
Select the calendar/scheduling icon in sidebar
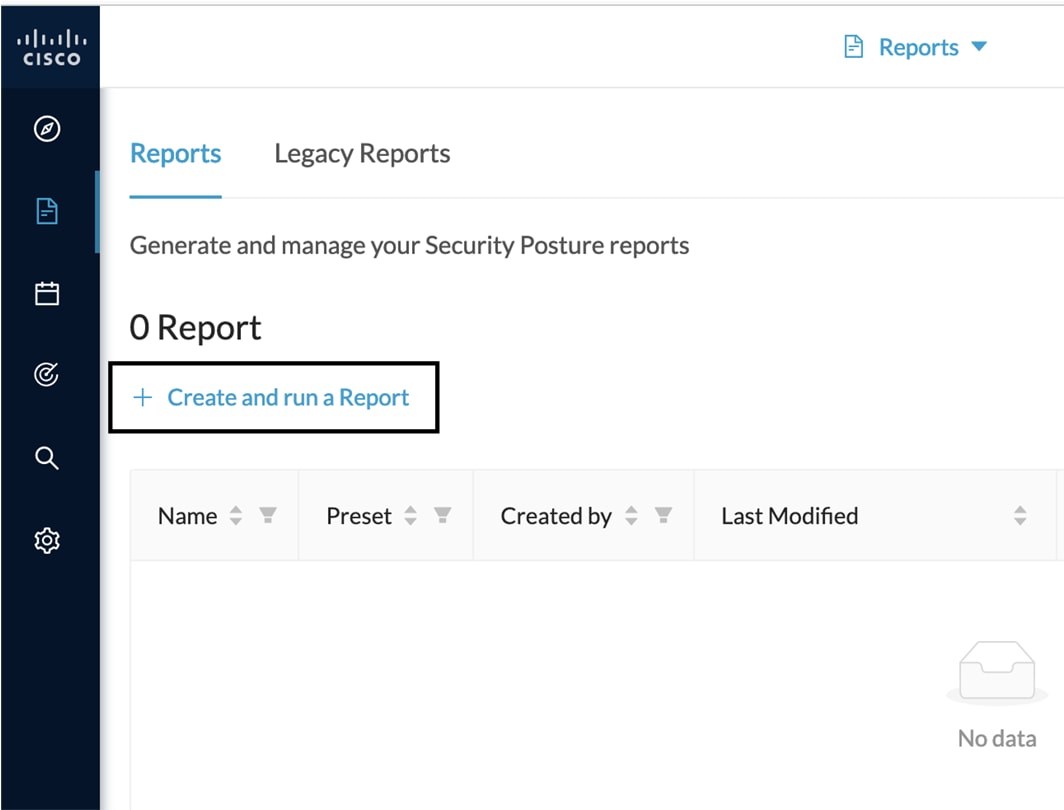tap(47, 293)
